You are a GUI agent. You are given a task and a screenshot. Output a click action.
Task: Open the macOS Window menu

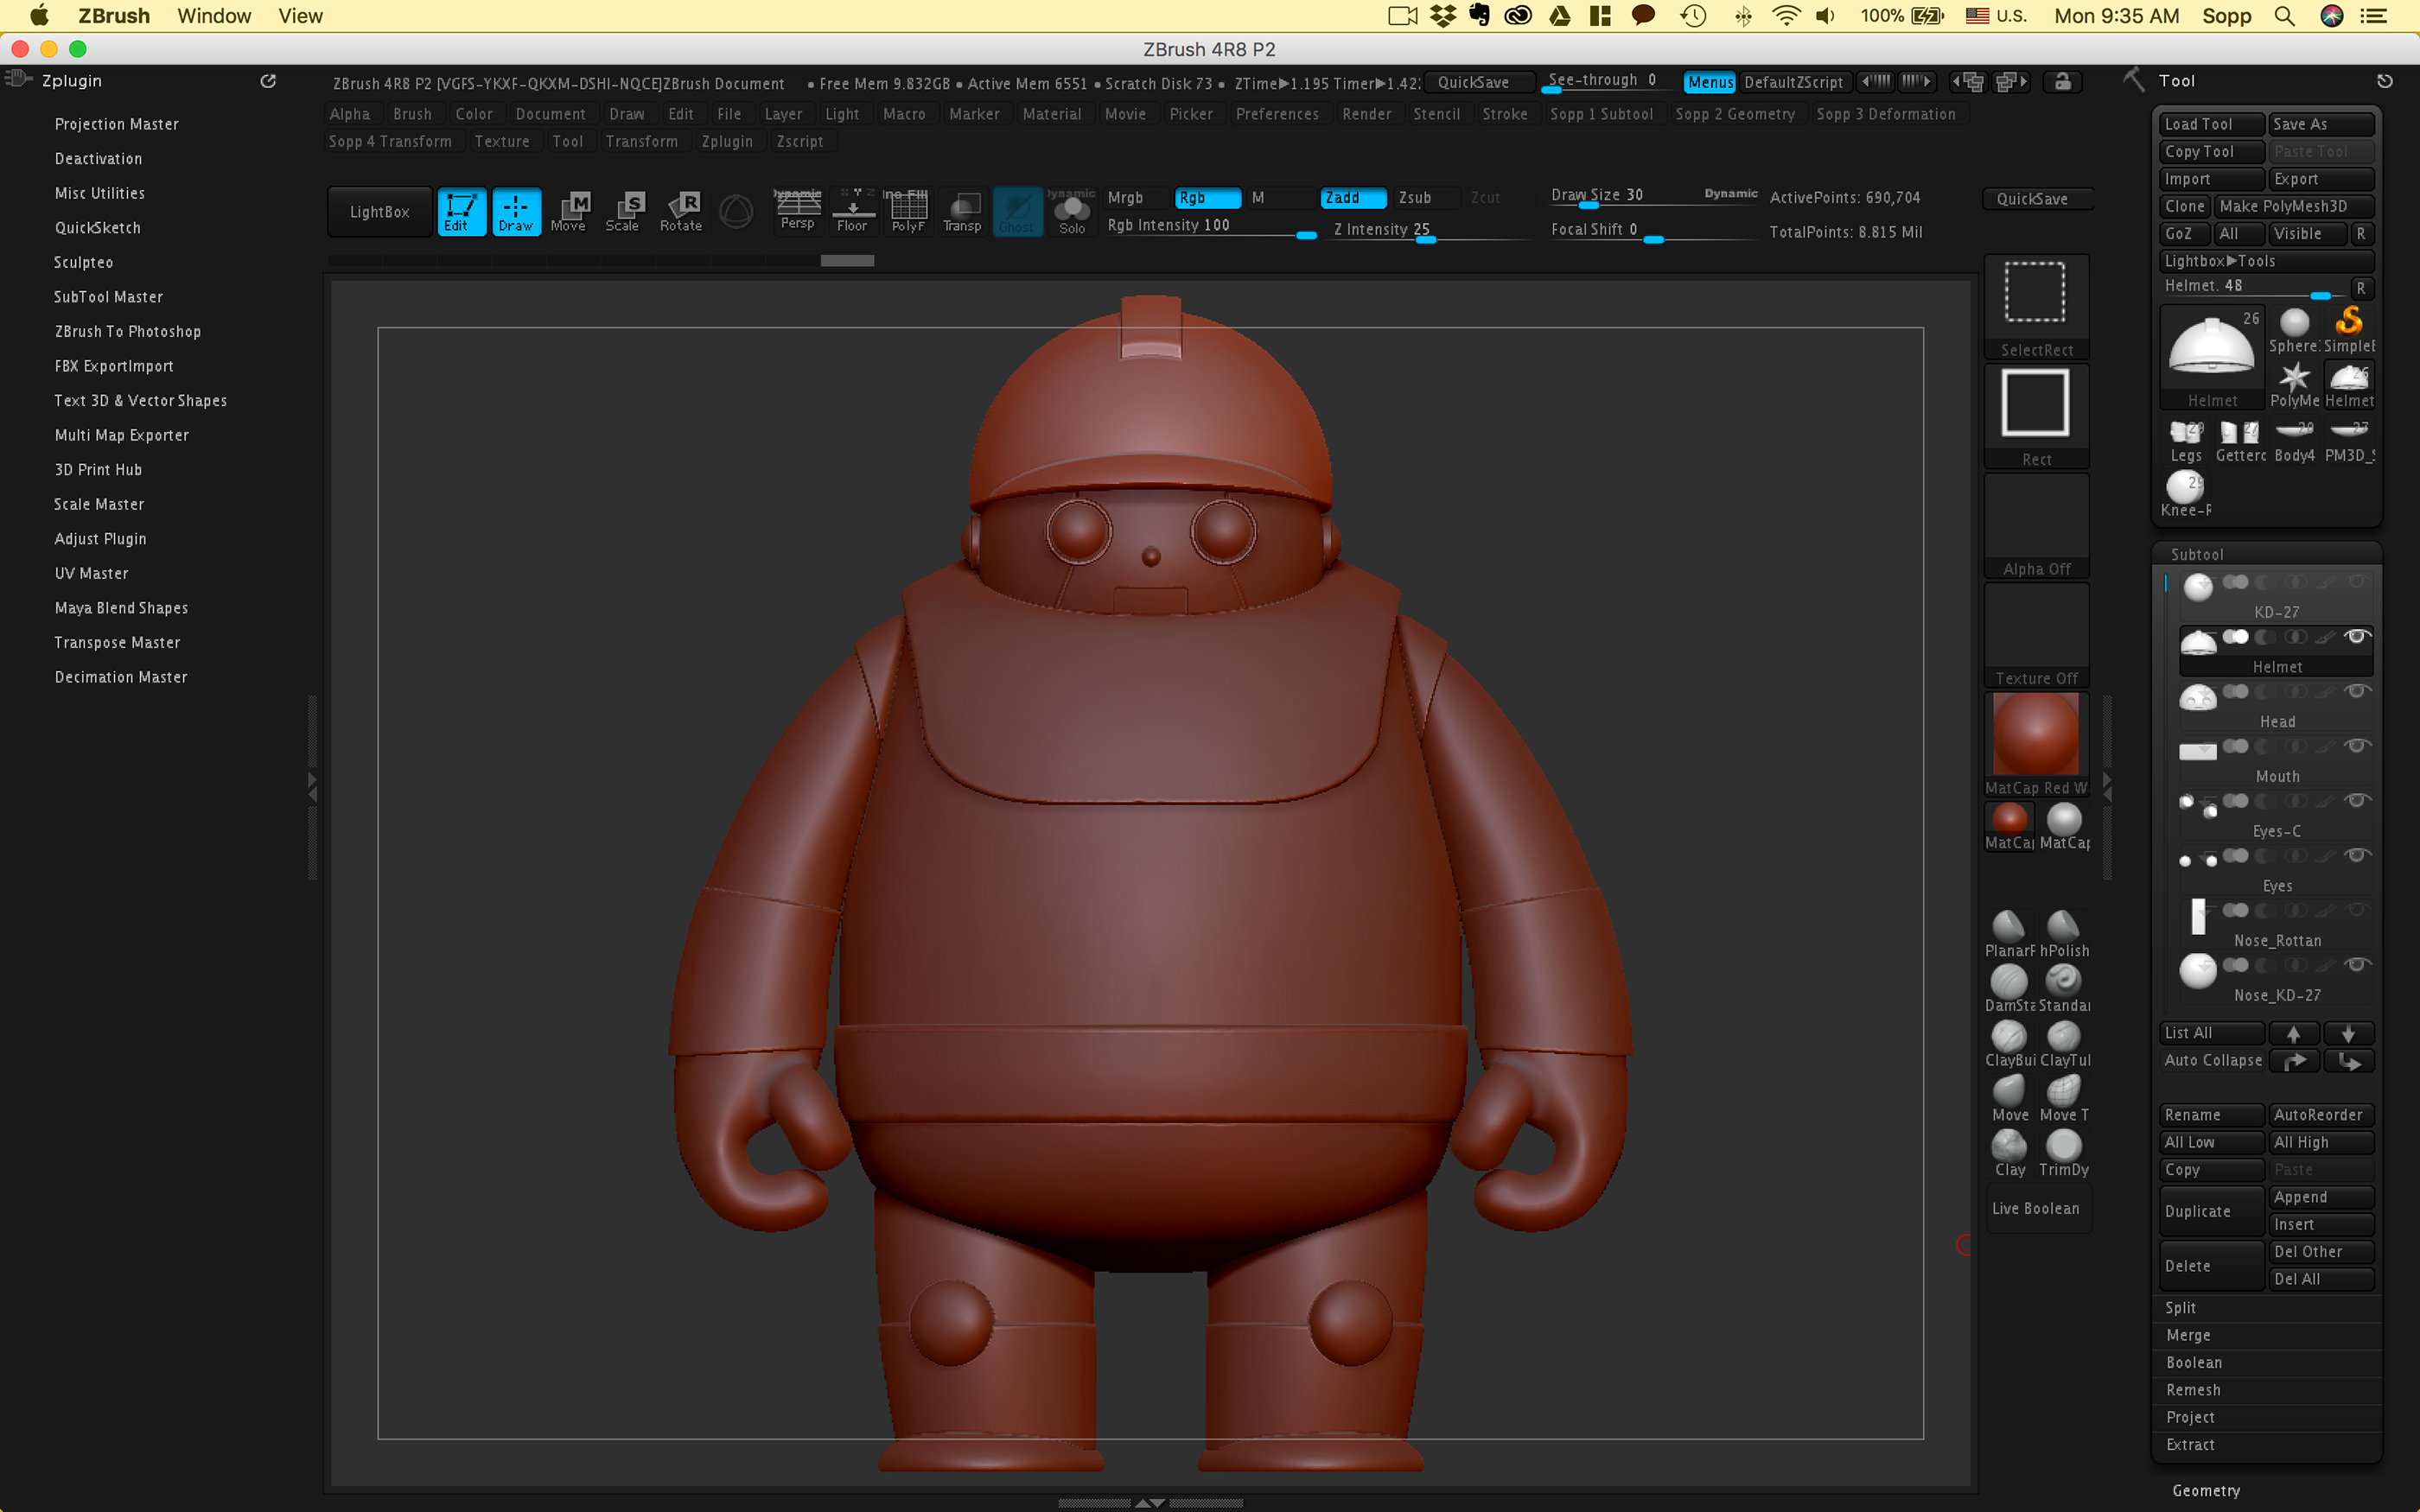(214, 16)
